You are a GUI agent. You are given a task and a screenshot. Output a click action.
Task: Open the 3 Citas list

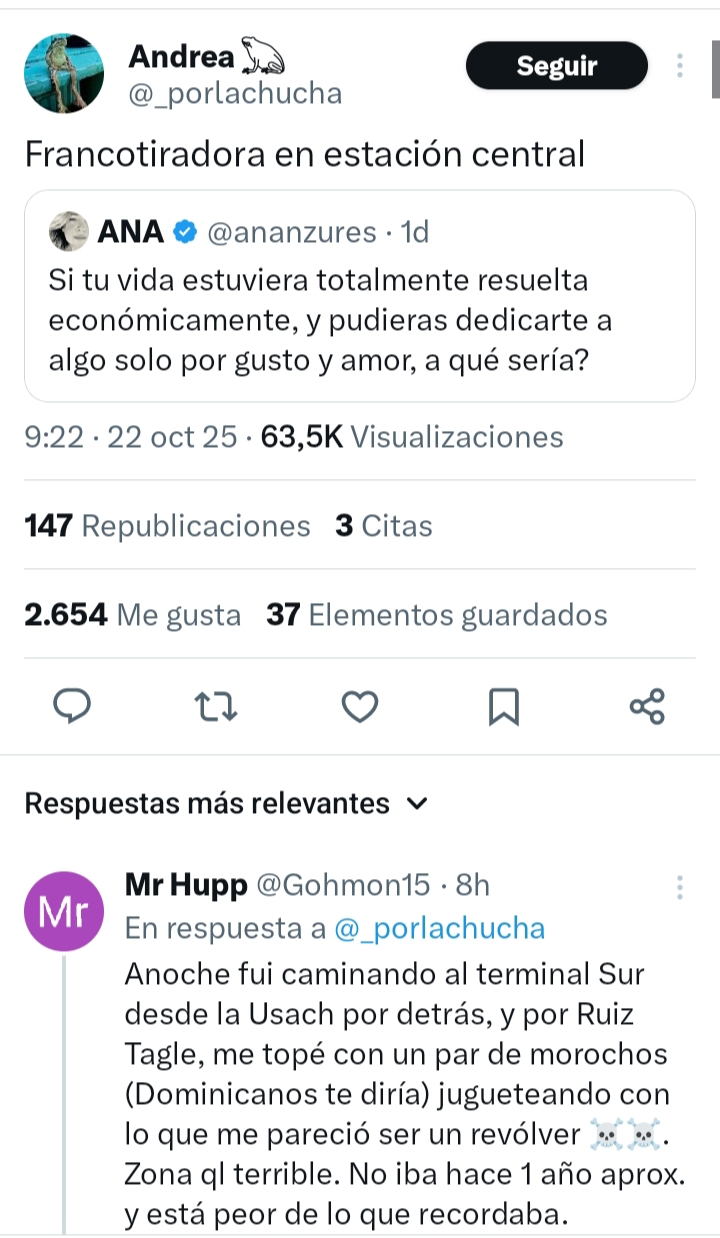point(384,526)
